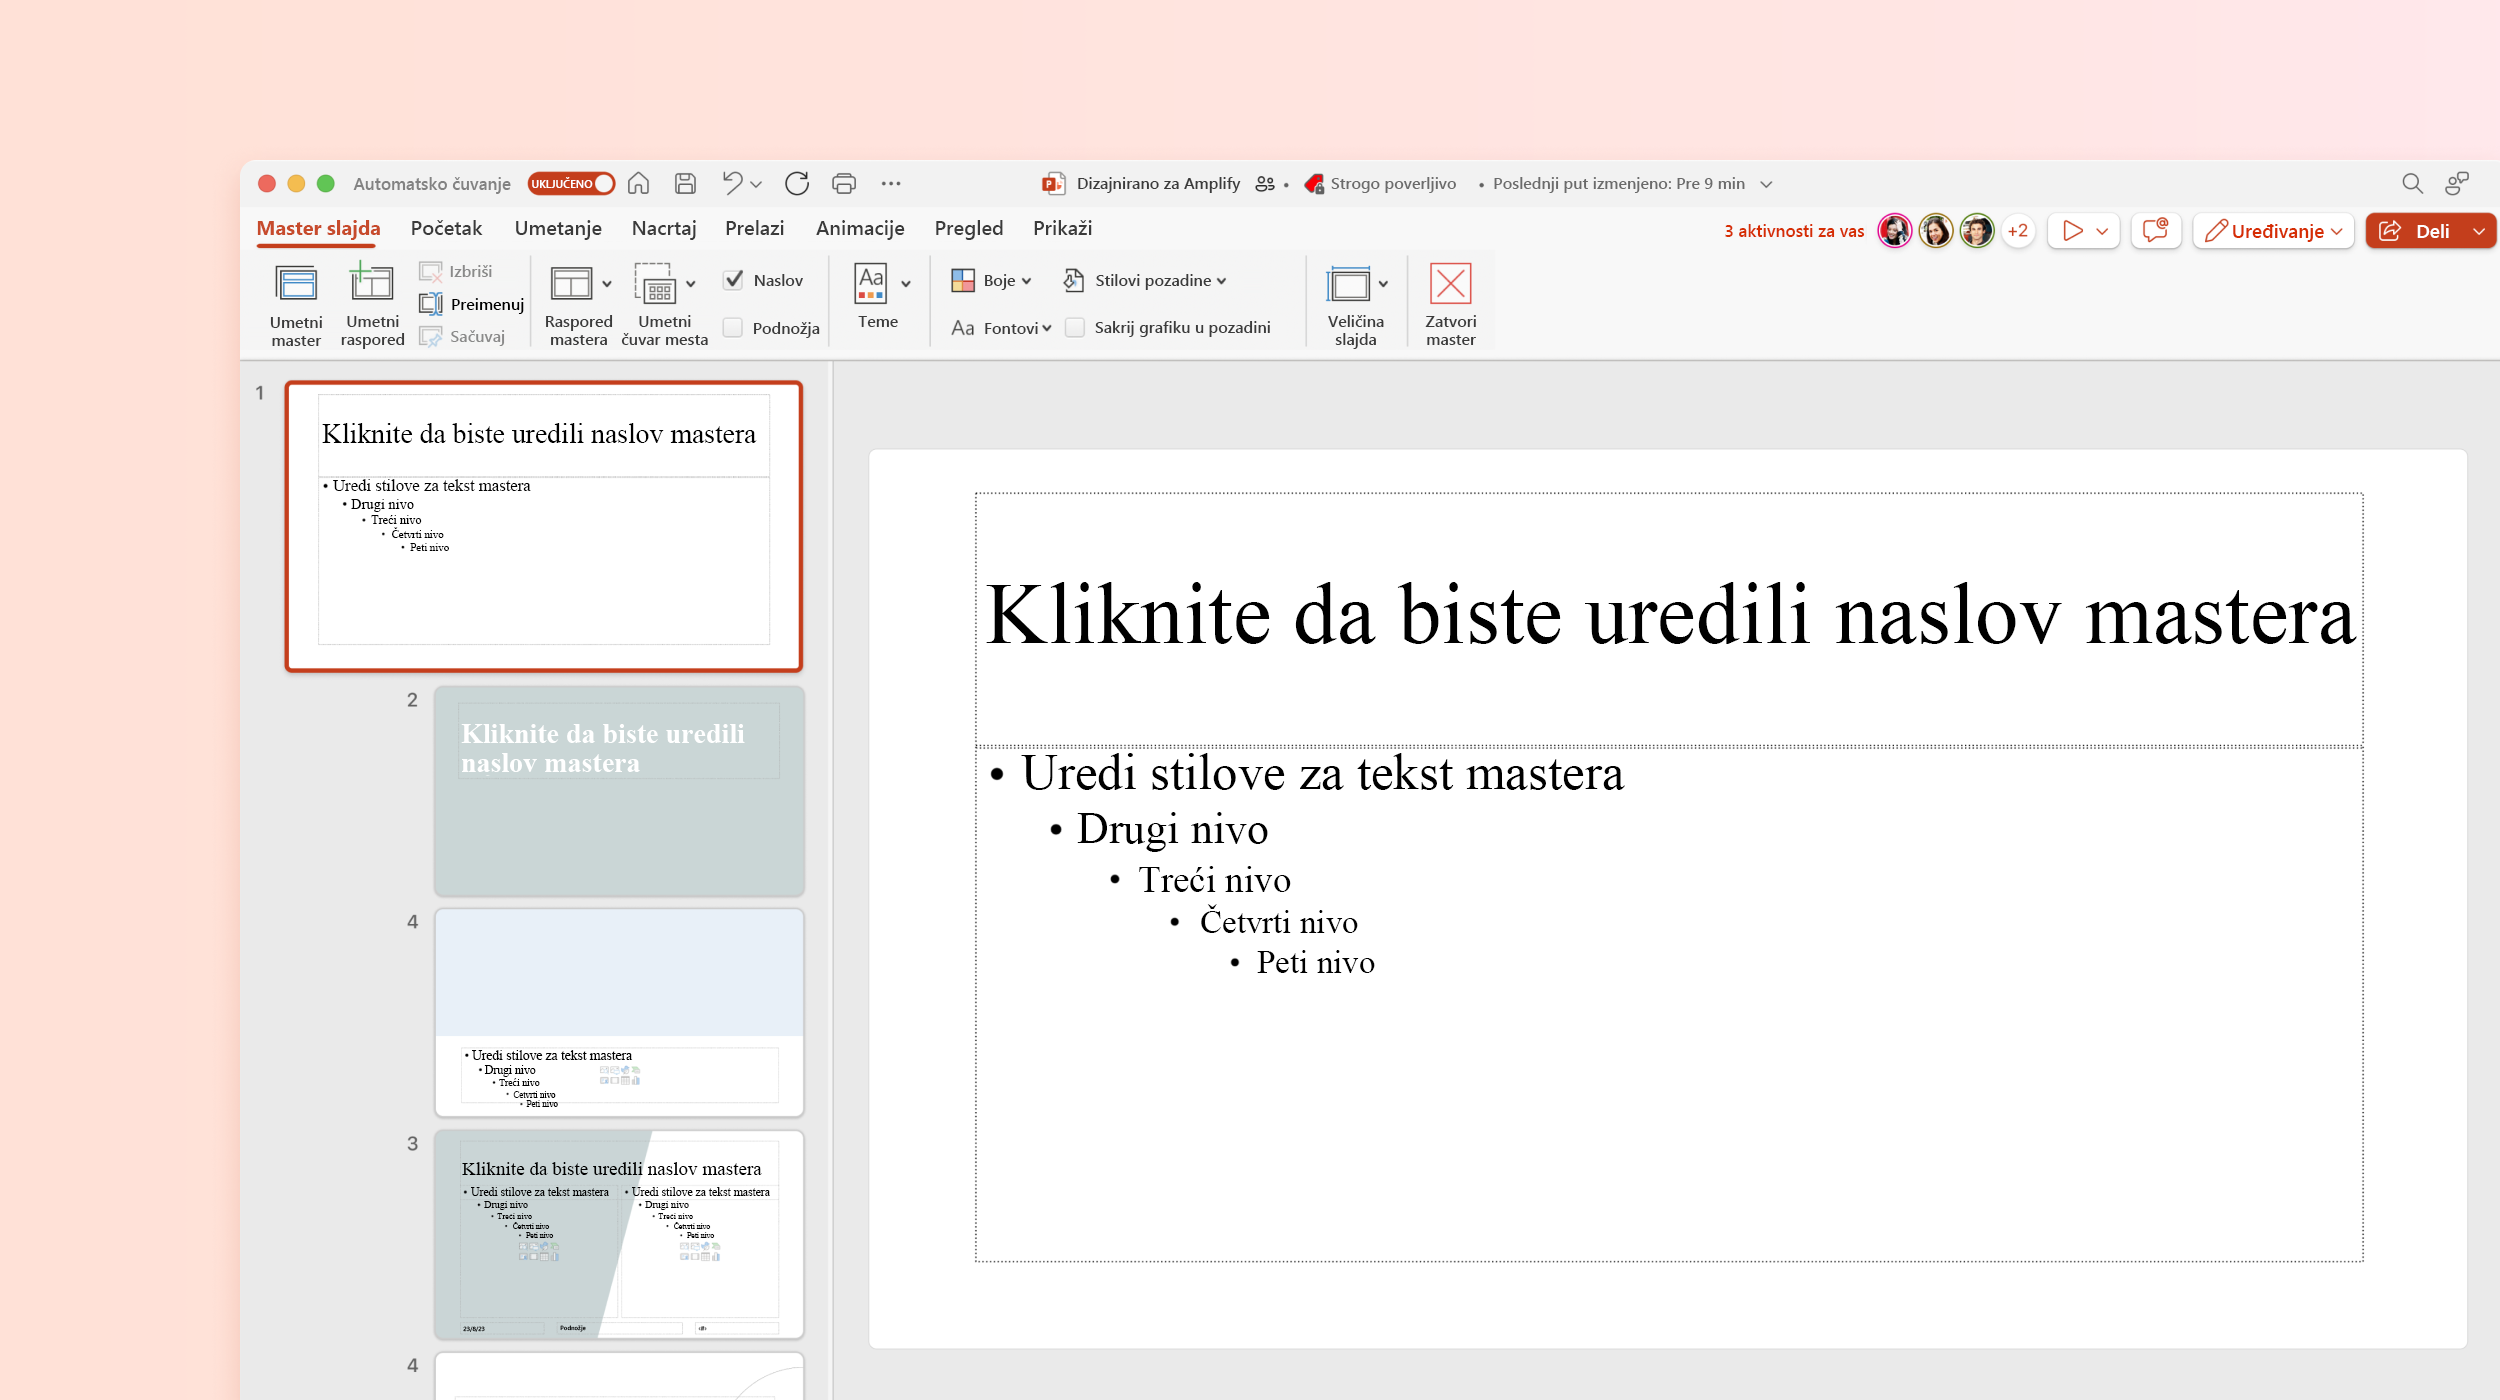Viewport: 2500px width, 1400px height.
Task: Click the Izbriši layout button
Action: [456, 271]
